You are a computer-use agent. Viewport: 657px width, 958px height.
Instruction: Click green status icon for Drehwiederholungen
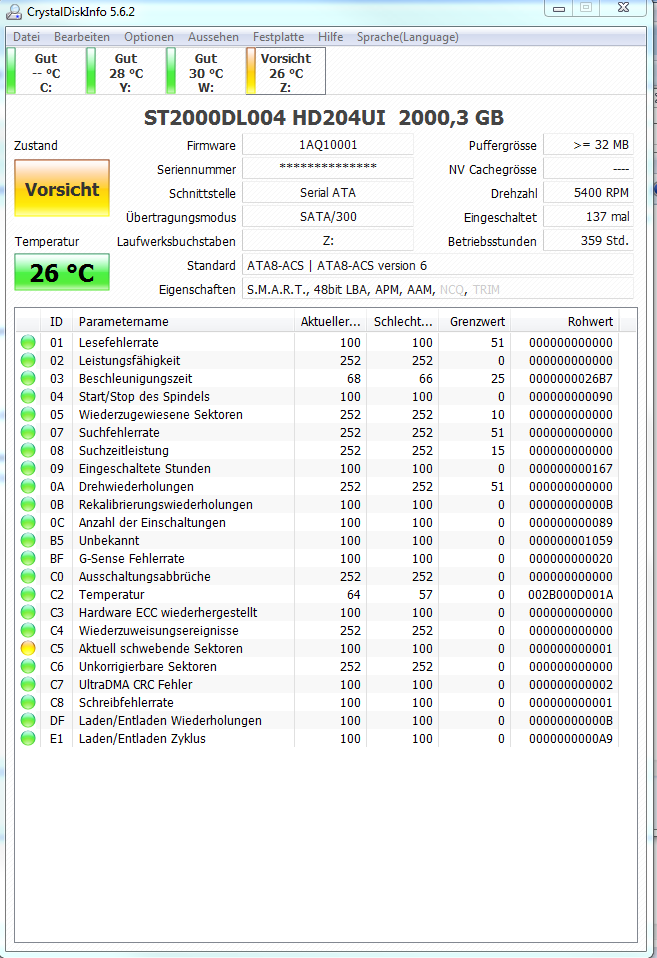[28, 486]
